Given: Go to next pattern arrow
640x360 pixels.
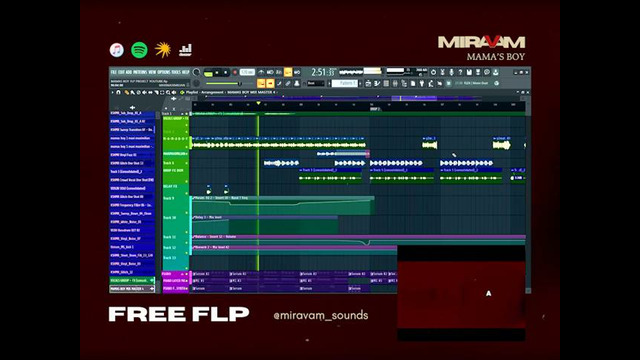Looking at the screenshot, I should pos(360,83).
